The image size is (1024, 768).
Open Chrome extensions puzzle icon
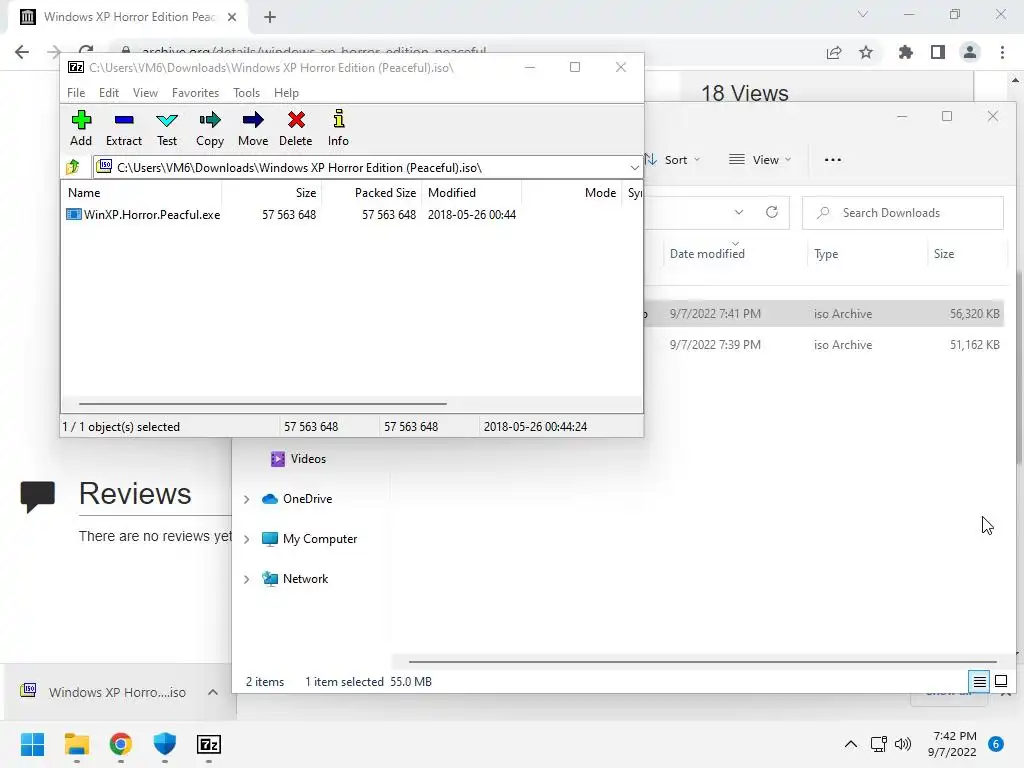pyautogui.click(x=906, y=52)
